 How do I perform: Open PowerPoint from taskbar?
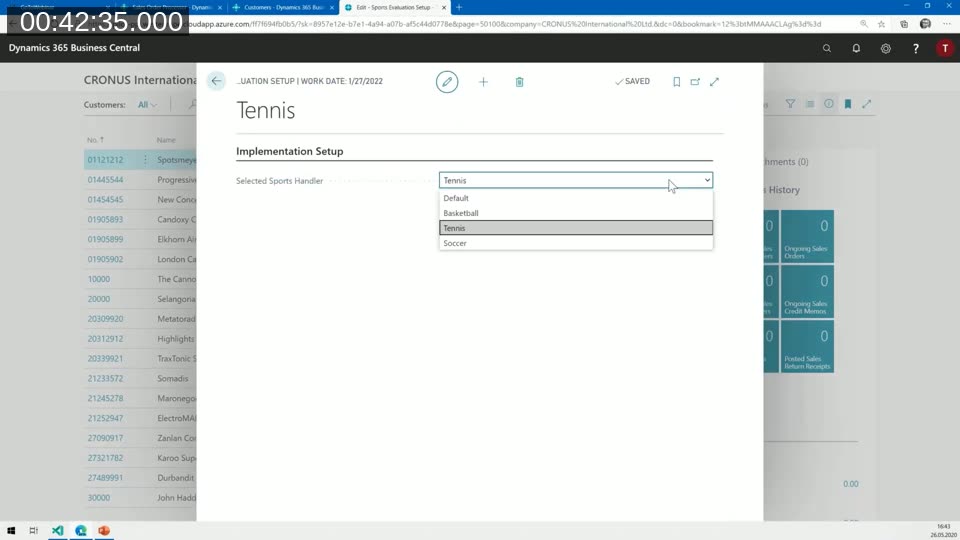104,530
